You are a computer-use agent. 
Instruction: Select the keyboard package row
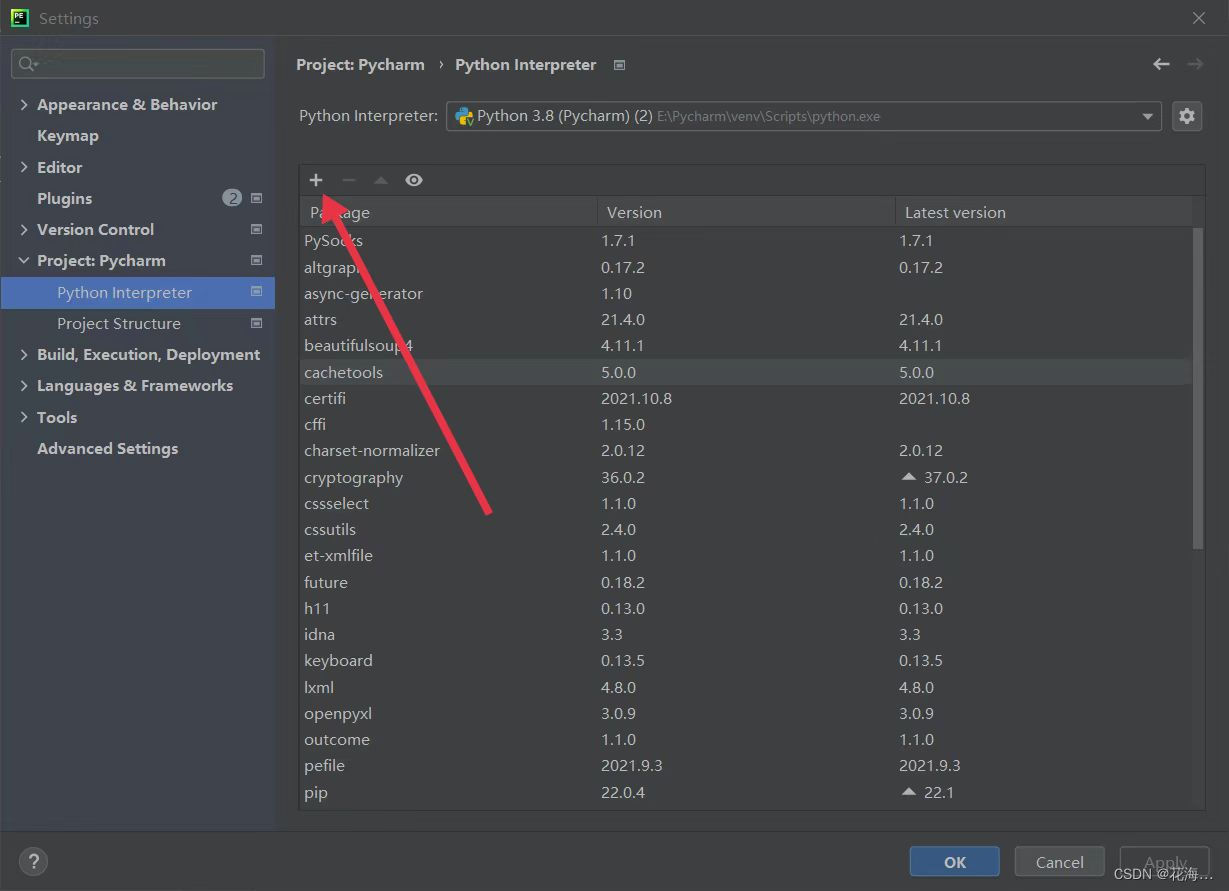[746, 660]
